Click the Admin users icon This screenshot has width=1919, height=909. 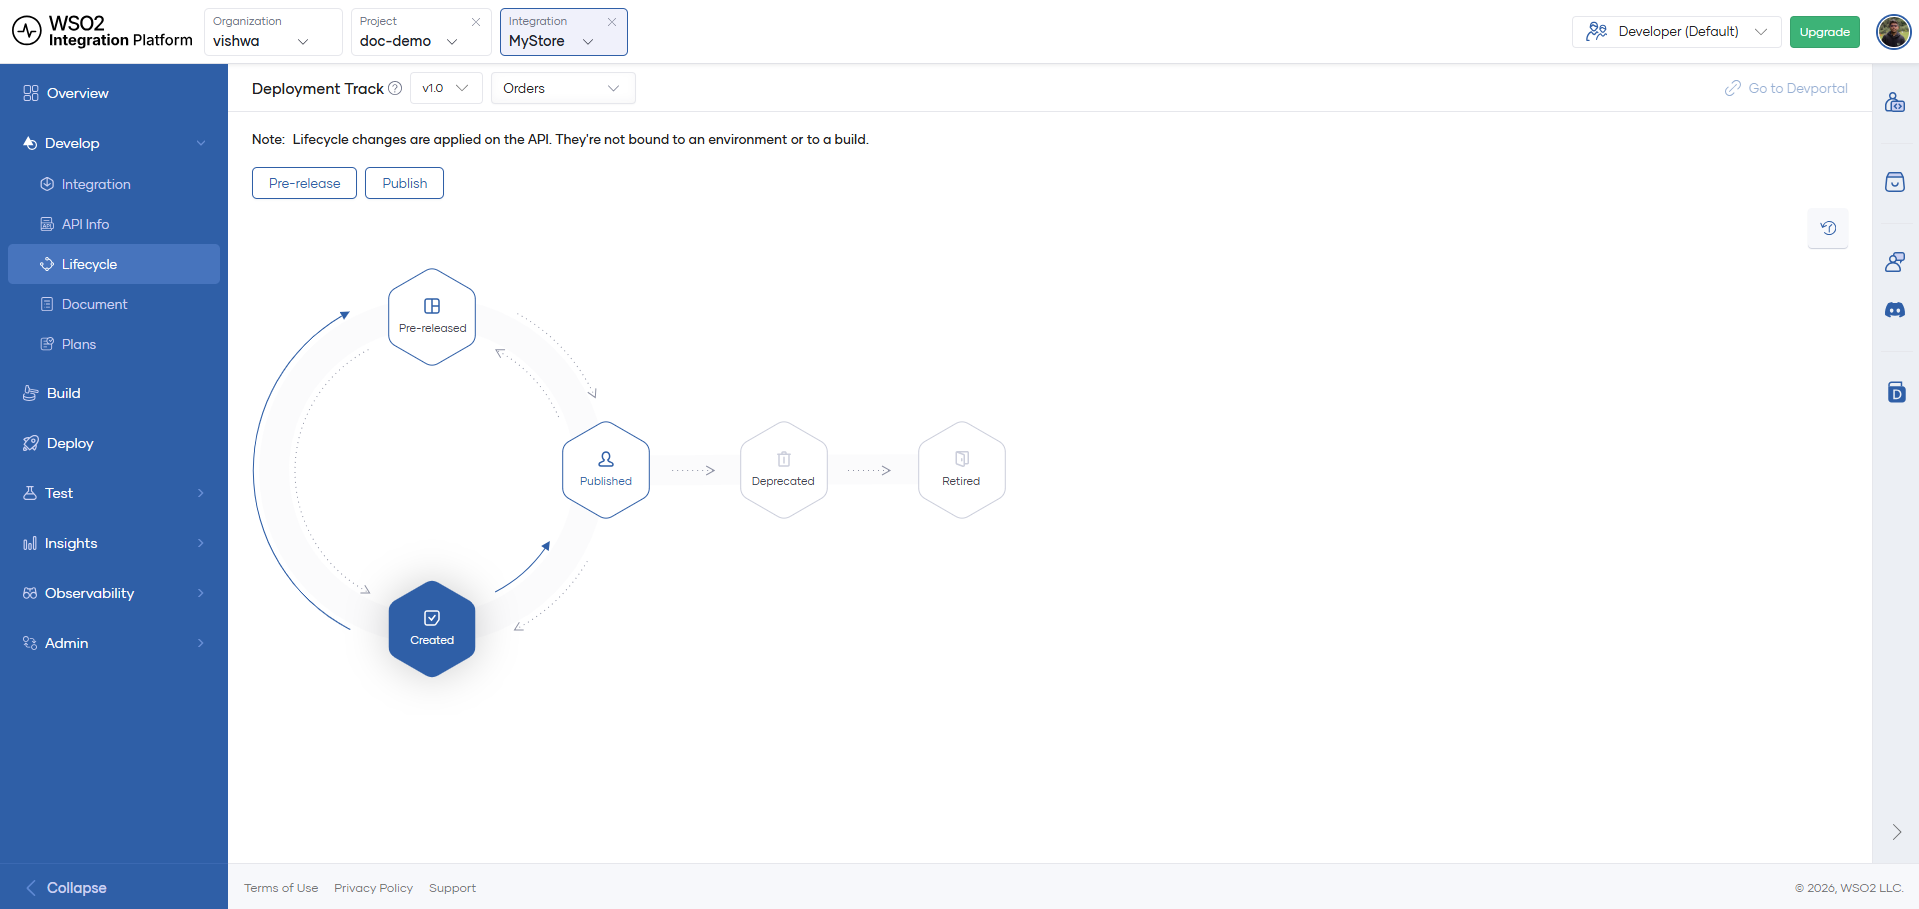30,643
